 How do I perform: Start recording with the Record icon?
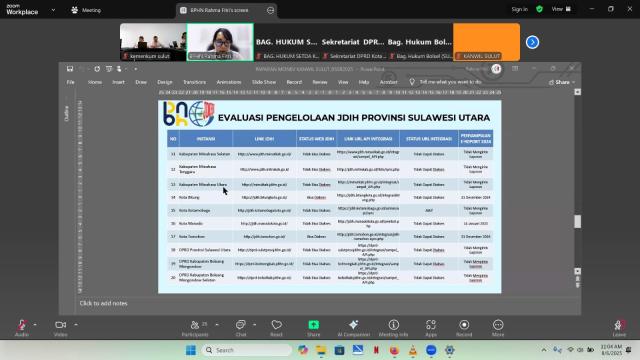click(x=464, y=328)
